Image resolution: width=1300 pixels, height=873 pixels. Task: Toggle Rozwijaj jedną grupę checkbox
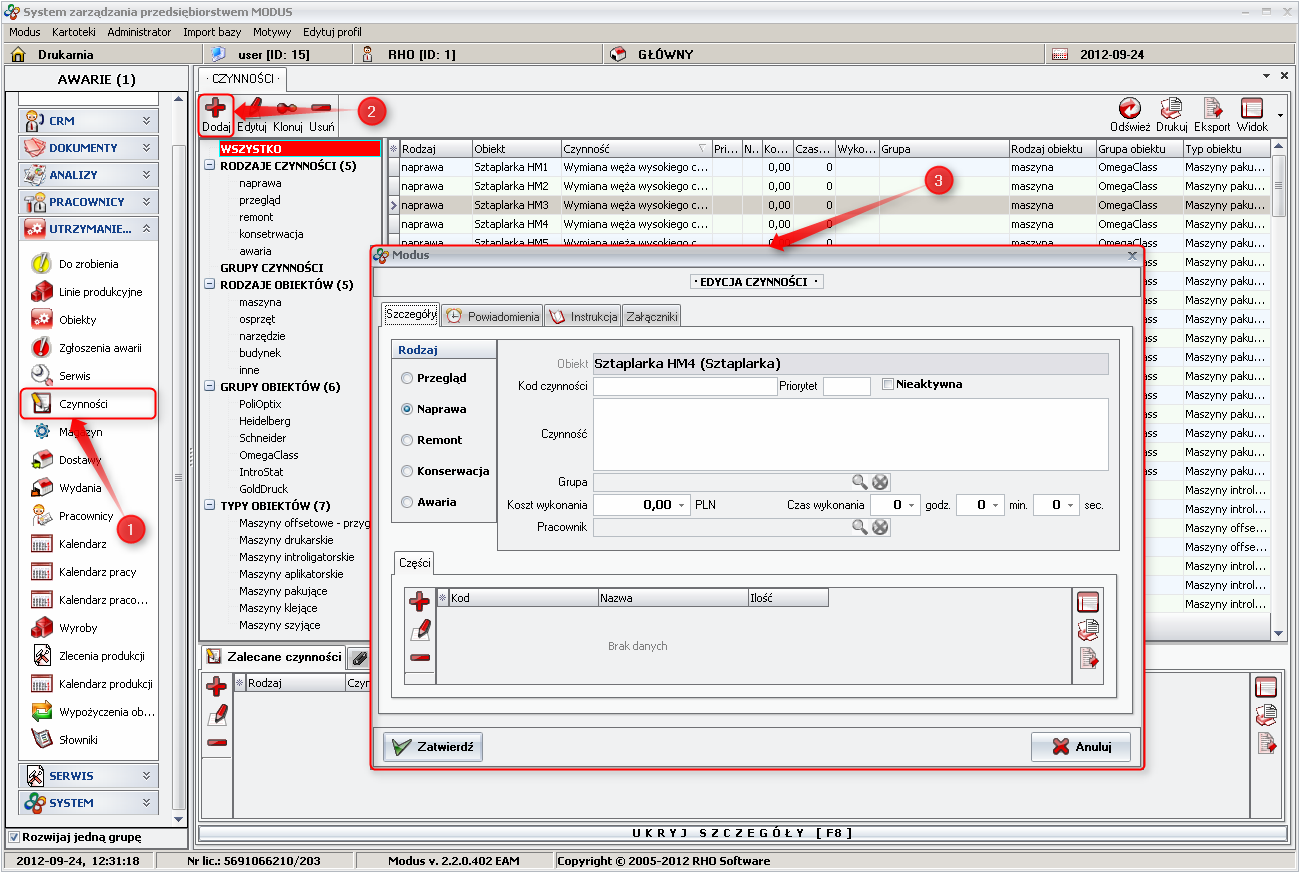(13, 837)
